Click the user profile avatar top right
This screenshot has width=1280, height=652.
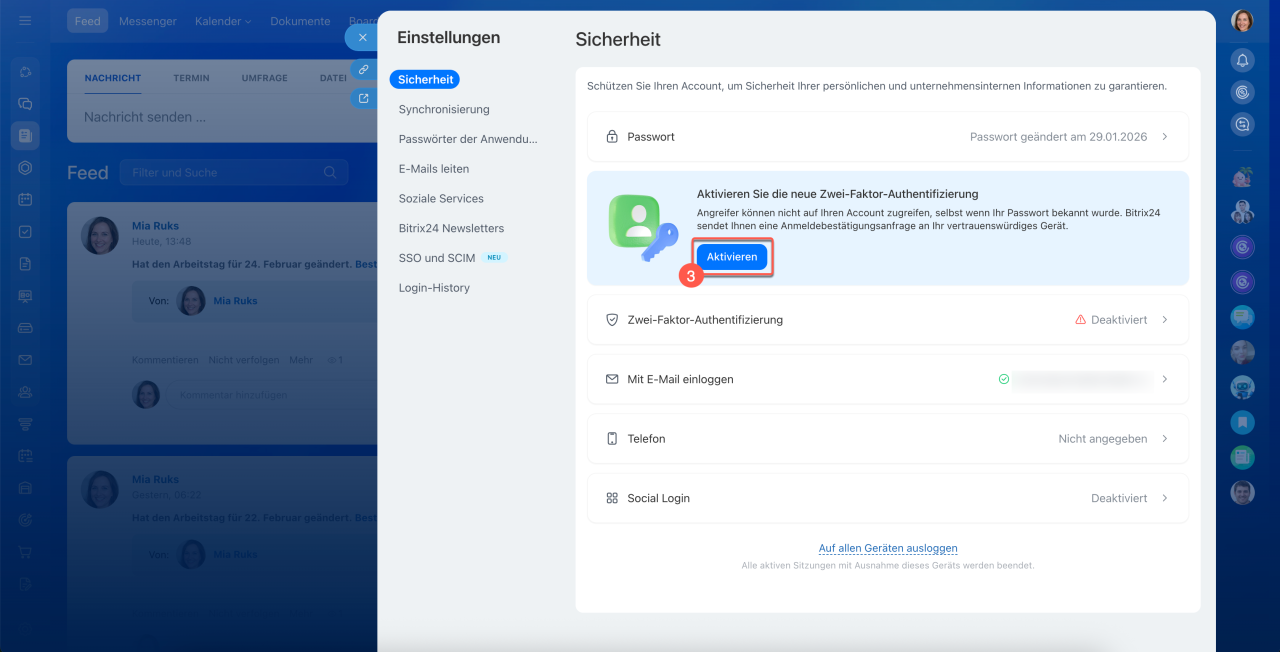click(x=1242, y=21)
